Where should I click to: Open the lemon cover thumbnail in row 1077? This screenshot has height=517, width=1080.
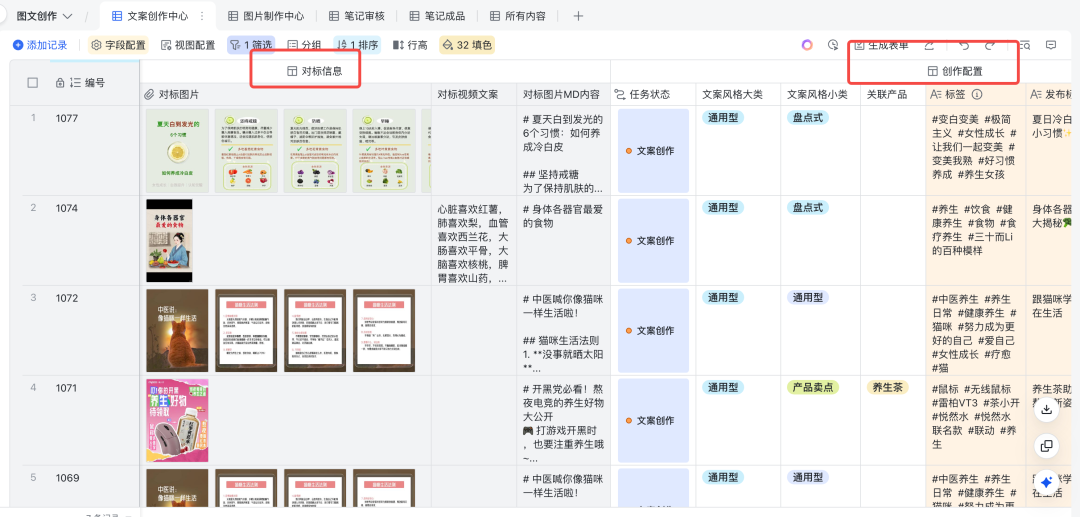click(x=177, y=151)
